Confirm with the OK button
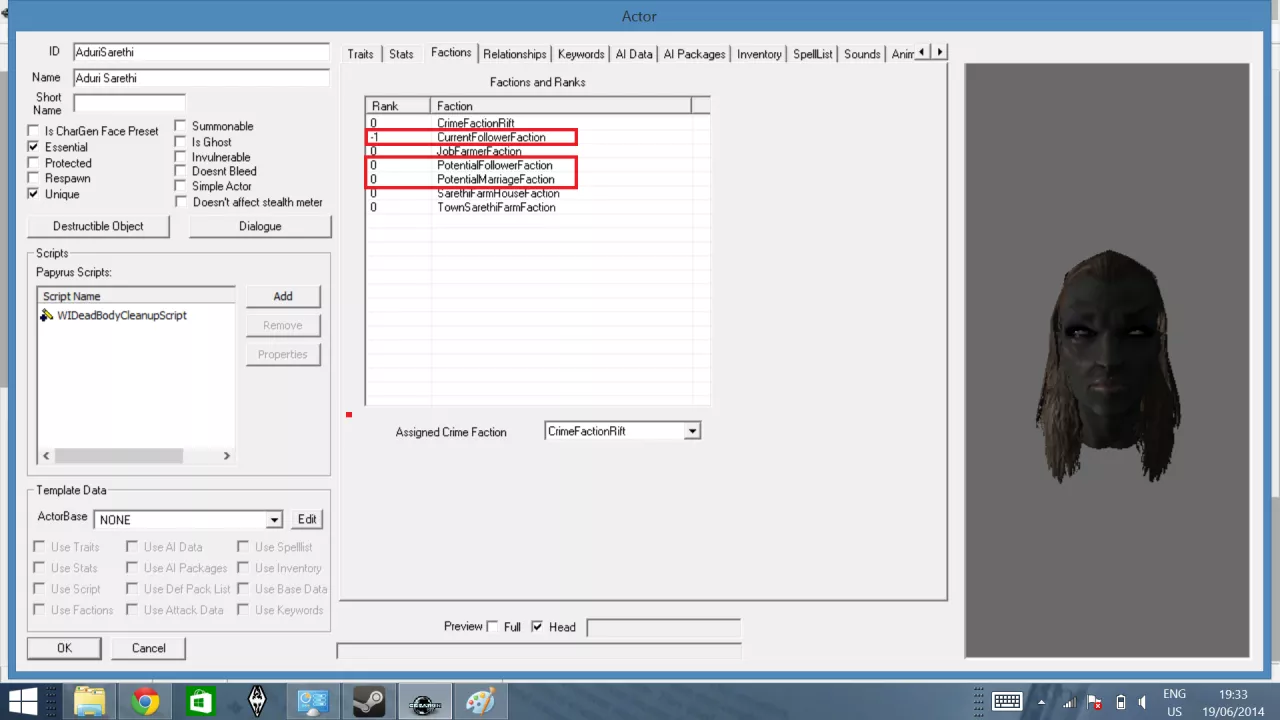Viewport: 1280px width, 720px height. coord(64,648)
